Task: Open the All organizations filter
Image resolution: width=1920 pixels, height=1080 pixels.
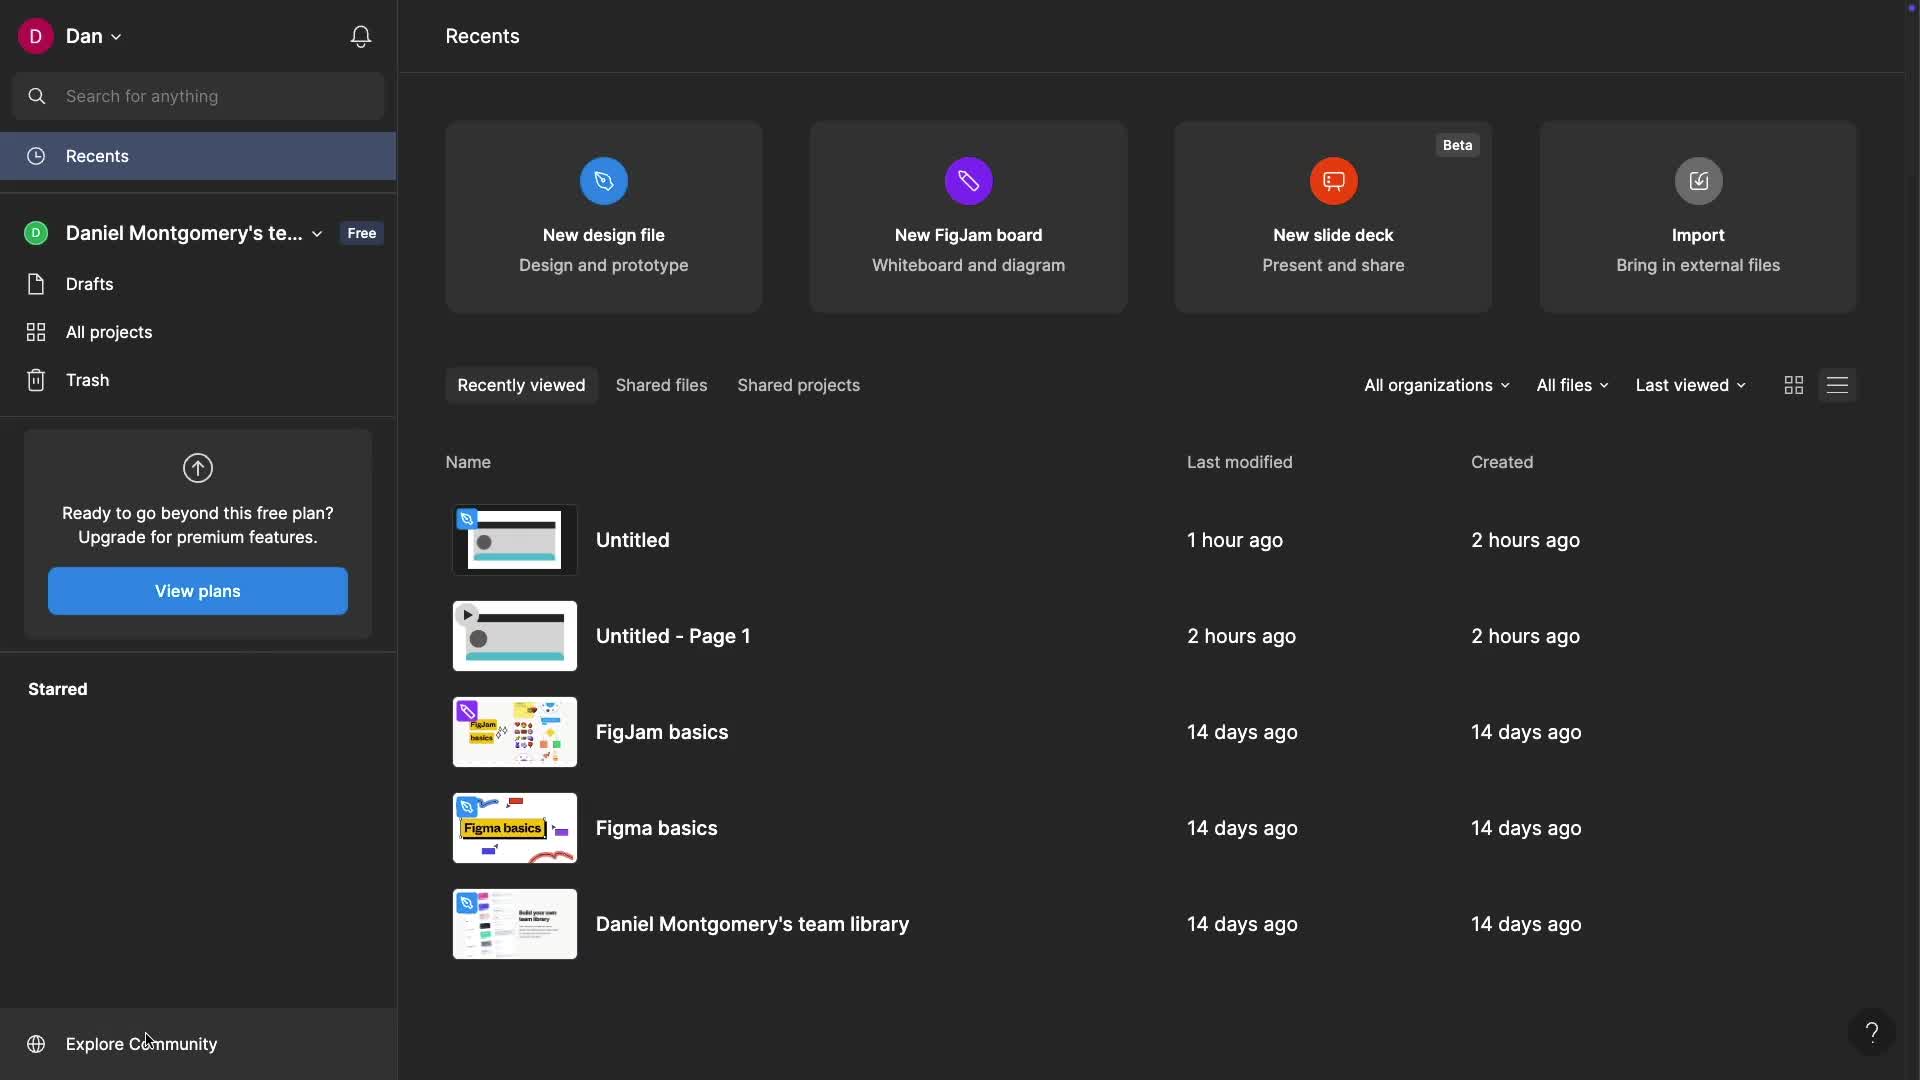Action: pos(1436,385)
